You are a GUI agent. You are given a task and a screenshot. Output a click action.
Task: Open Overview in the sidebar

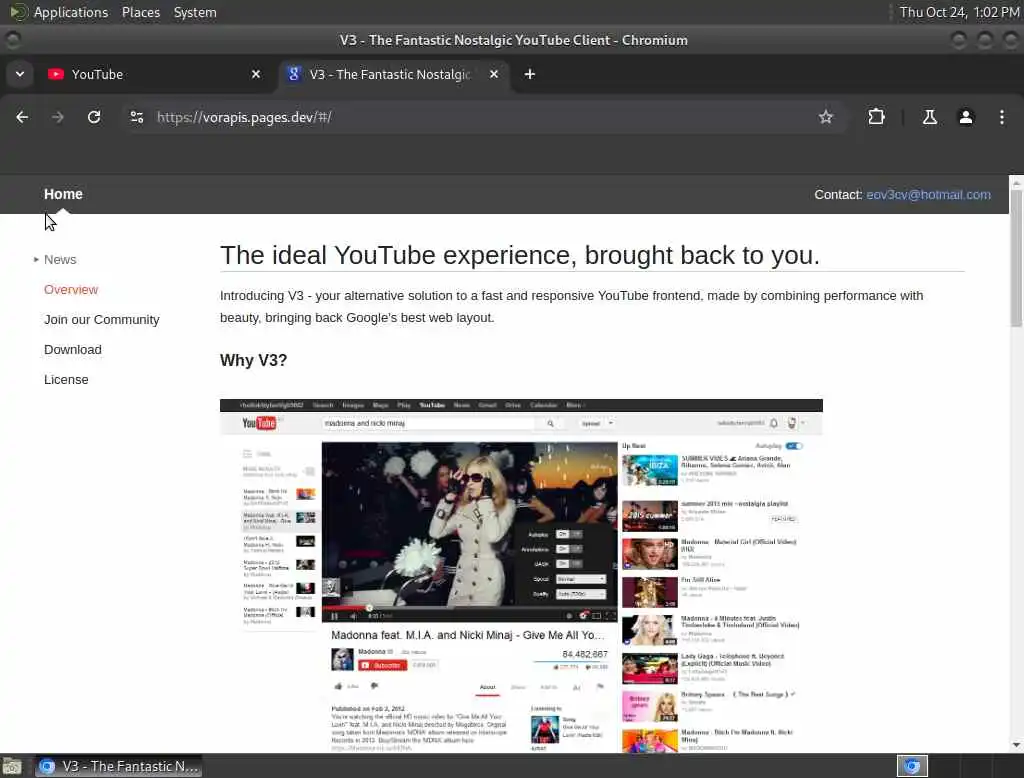(71, 289)
